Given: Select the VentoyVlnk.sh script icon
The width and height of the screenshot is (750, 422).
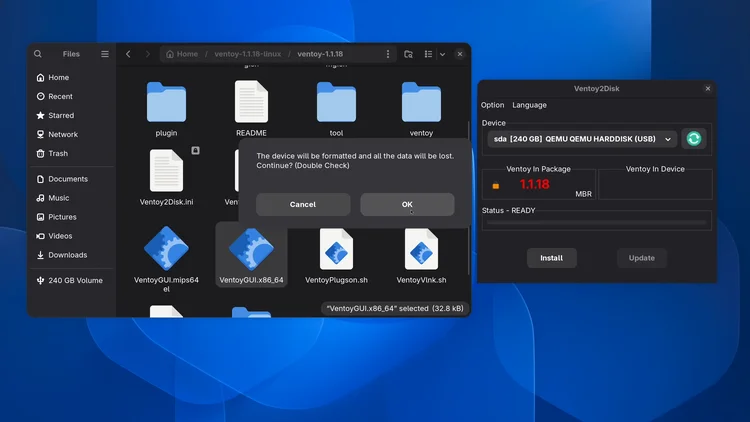Looking at the screenshot, I should pos(421,249).
